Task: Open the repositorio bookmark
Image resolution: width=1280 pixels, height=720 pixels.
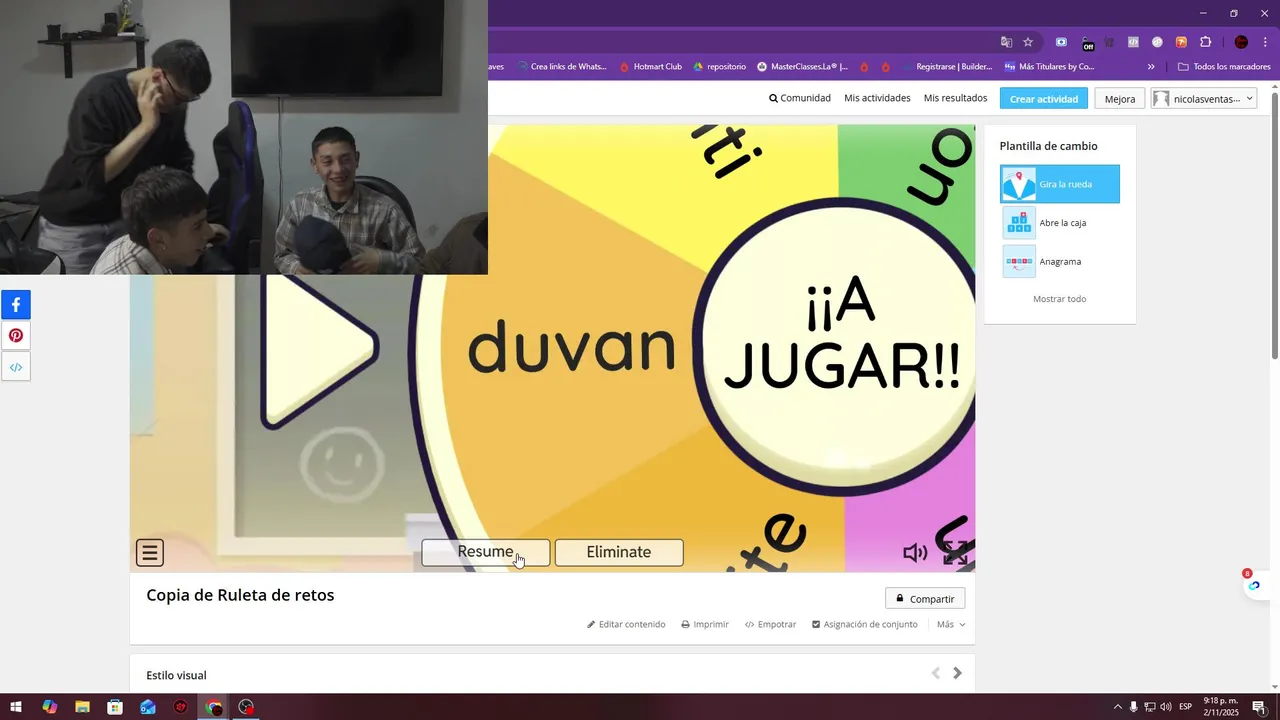Action: pyautogui.click(x=719, y=67)
